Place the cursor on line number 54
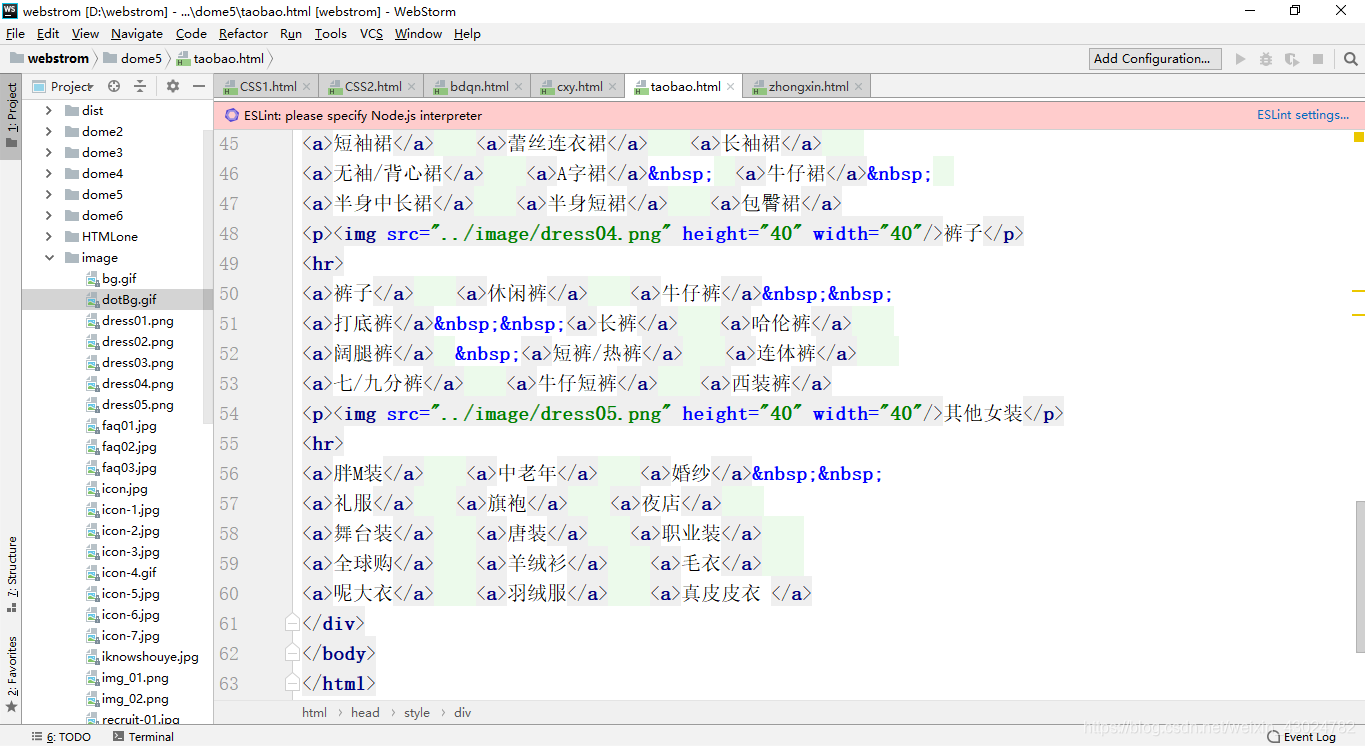 (229, 413)
